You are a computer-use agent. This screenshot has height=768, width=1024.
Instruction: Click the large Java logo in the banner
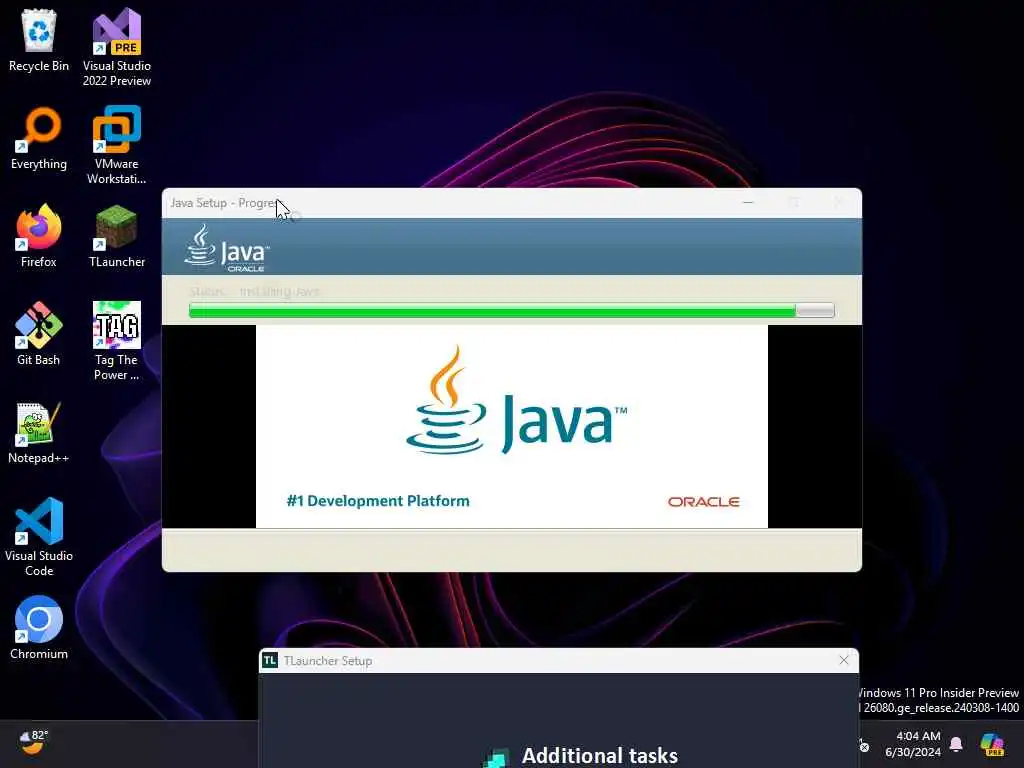point(516,400)
